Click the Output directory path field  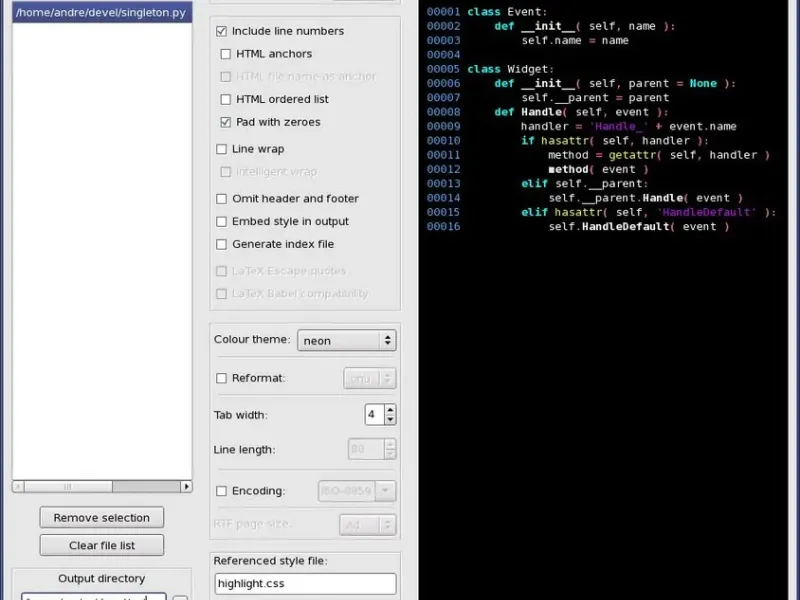[94, 596]
